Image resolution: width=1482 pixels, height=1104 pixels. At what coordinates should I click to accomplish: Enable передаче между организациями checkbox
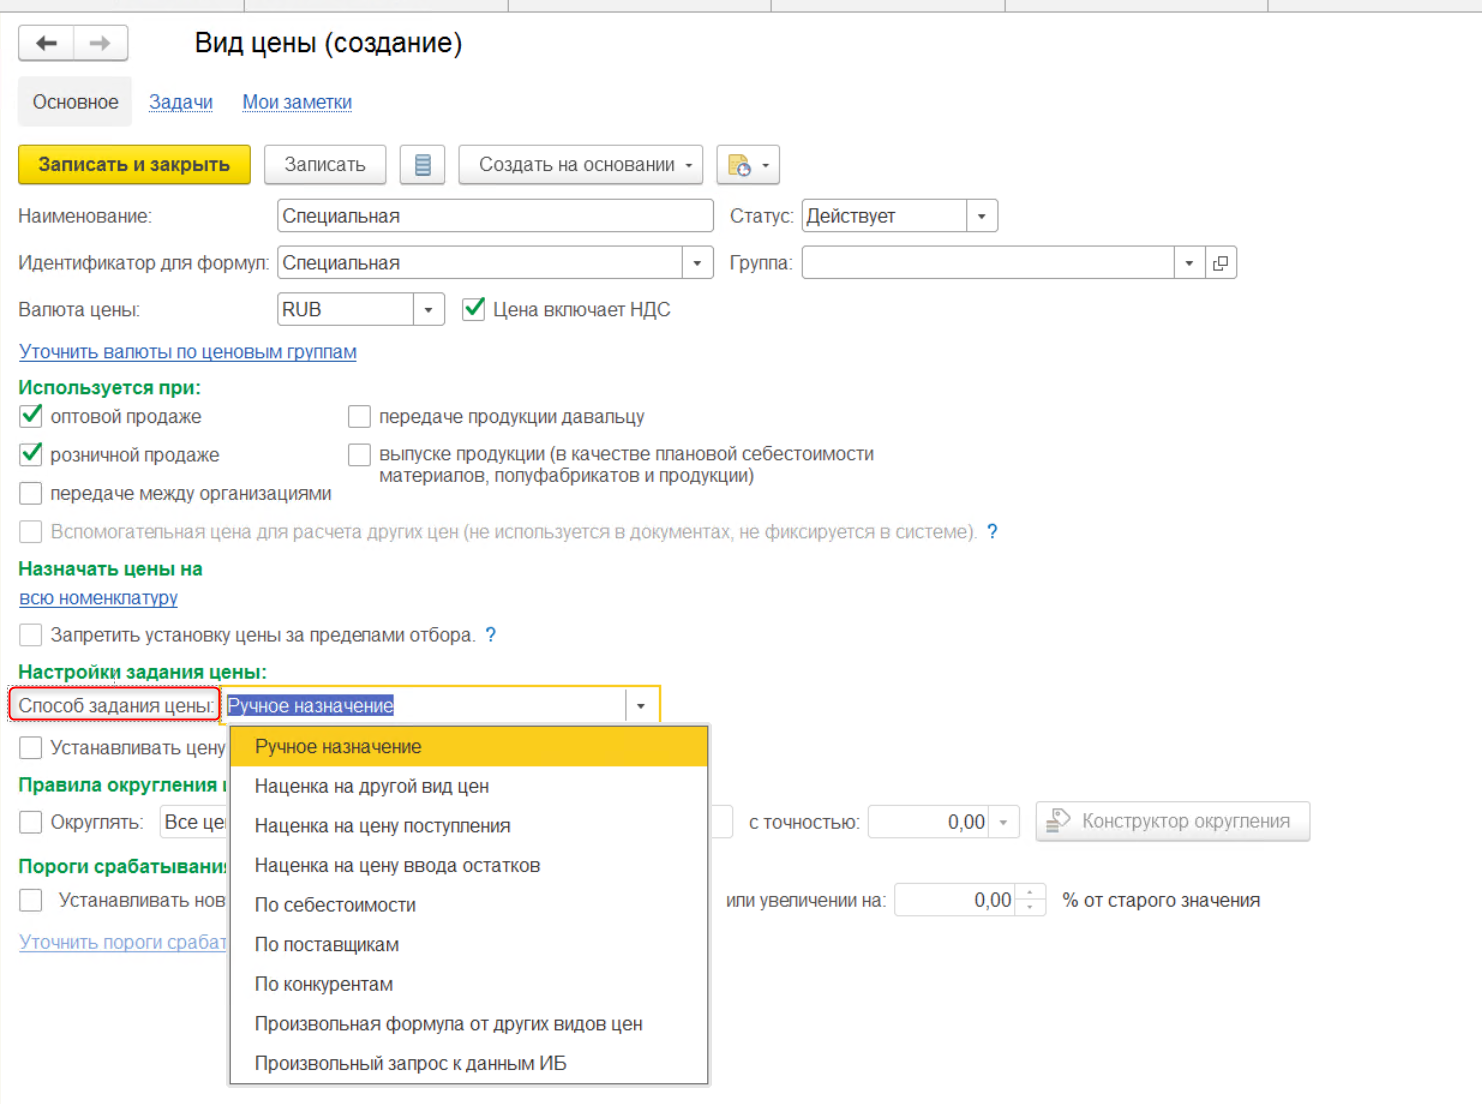[x=31, y=493]
